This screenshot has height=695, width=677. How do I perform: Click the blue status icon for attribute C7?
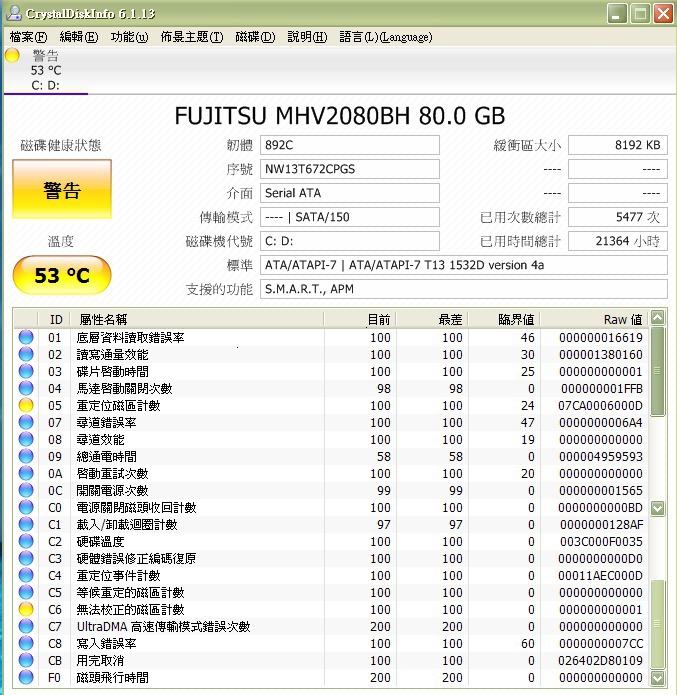26,626
